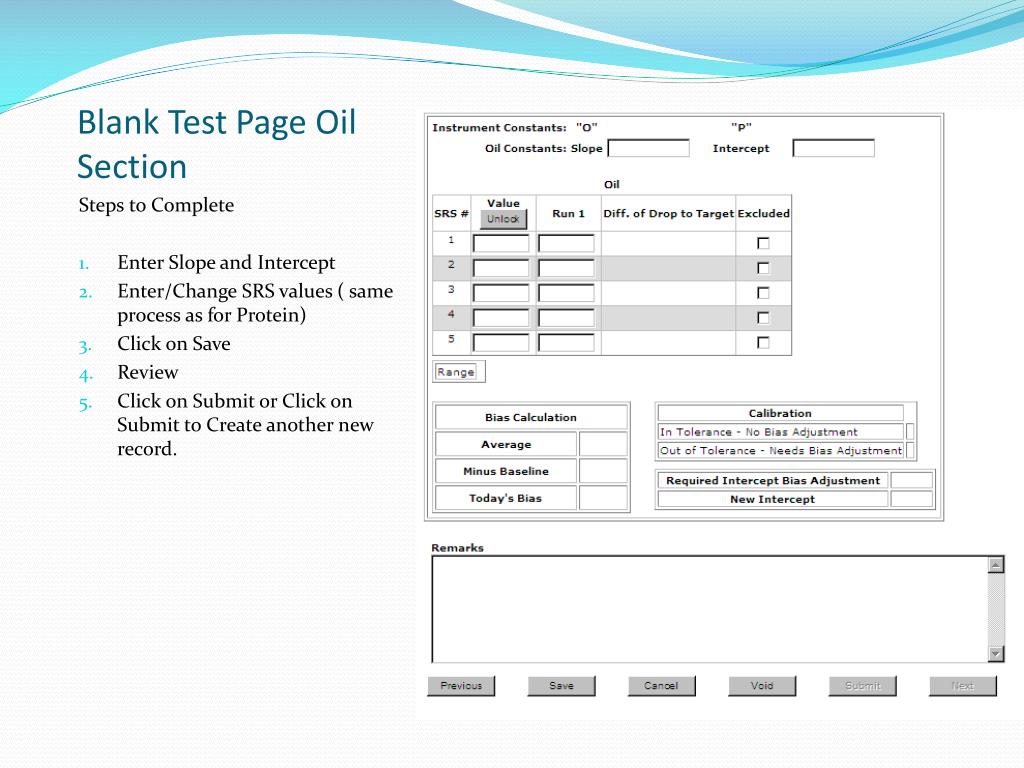The width and height of the screenshot is (1024, 768).
Task: Click the 'In Tolerance - No Bias Adjustment' text
Action: (x=758, y=432)
